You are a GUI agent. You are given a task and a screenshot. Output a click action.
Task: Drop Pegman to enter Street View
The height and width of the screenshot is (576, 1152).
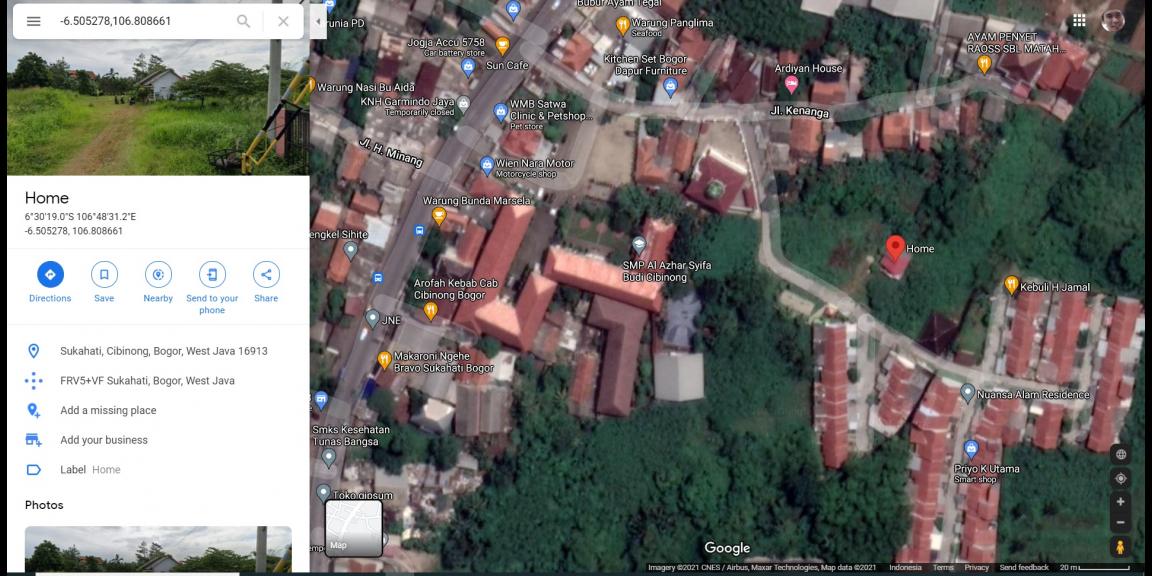point(1119,545)
